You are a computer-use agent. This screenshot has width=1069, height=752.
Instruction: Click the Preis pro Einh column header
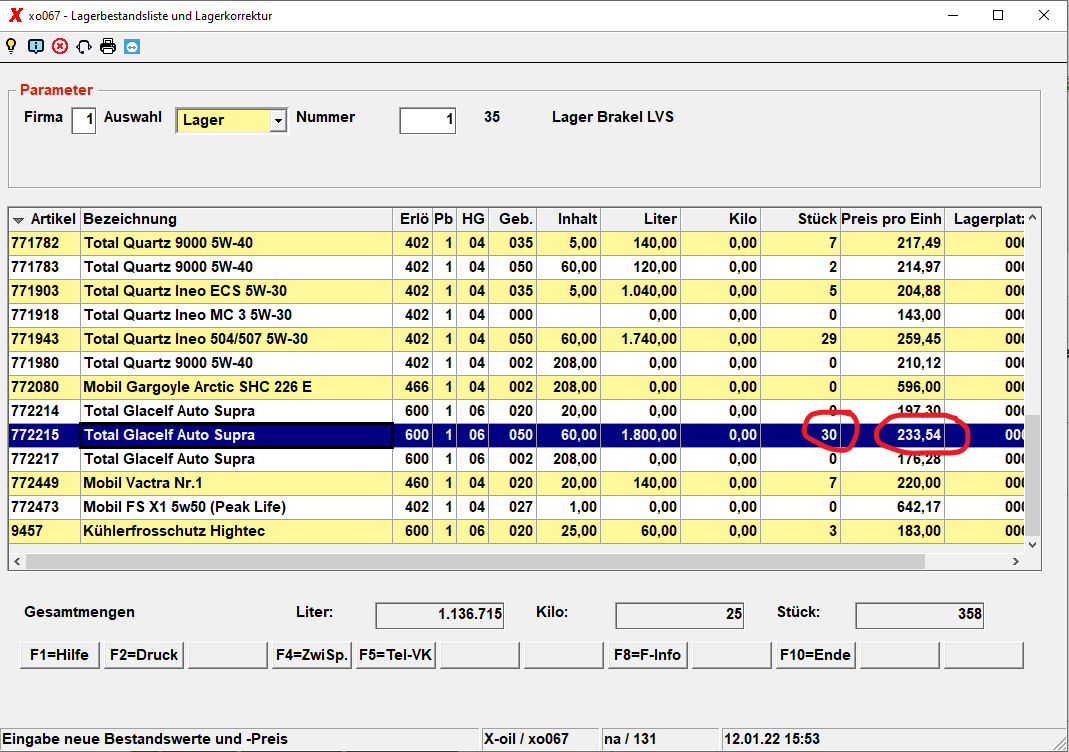(x=892, y=219)
